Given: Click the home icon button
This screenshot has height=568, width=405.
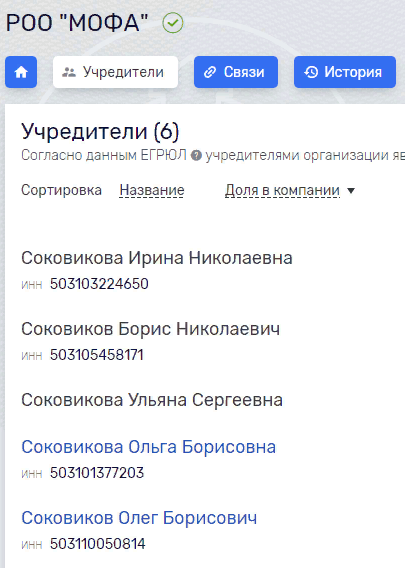Looking at the screenshot, I should (x=21, y=72).
